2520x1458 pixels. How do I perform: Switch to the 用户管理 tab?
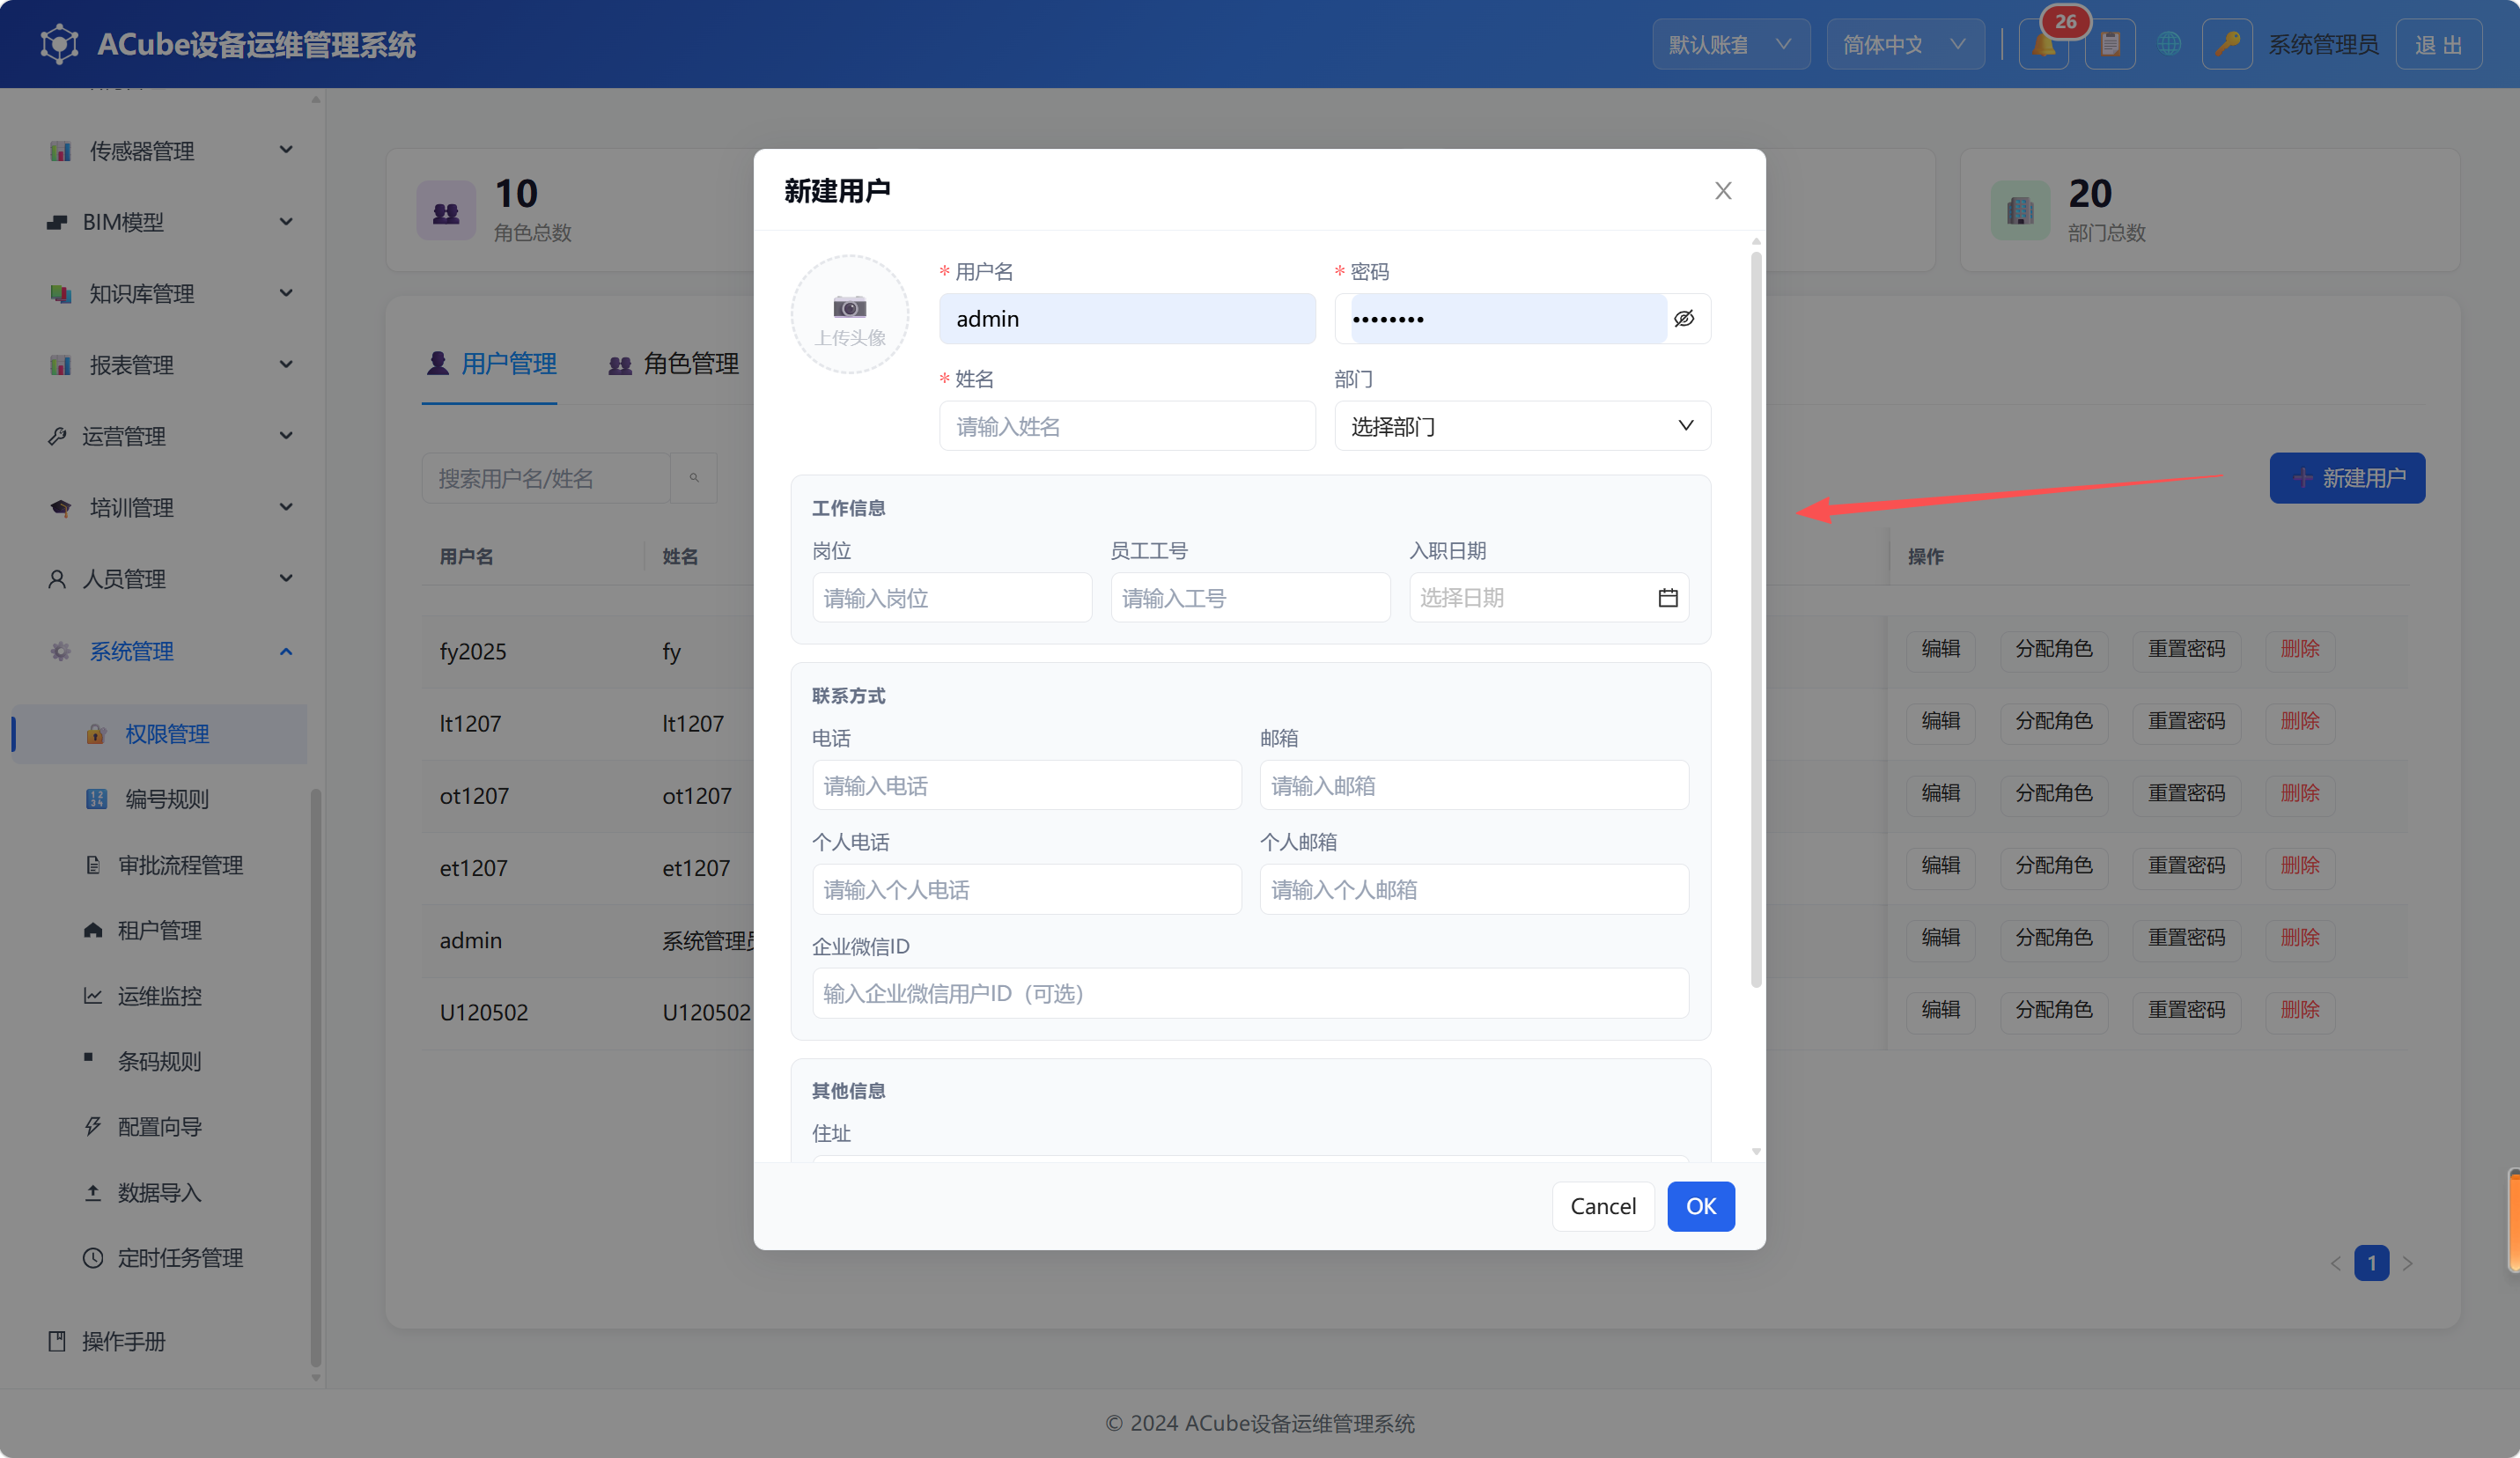click(490, 364)
